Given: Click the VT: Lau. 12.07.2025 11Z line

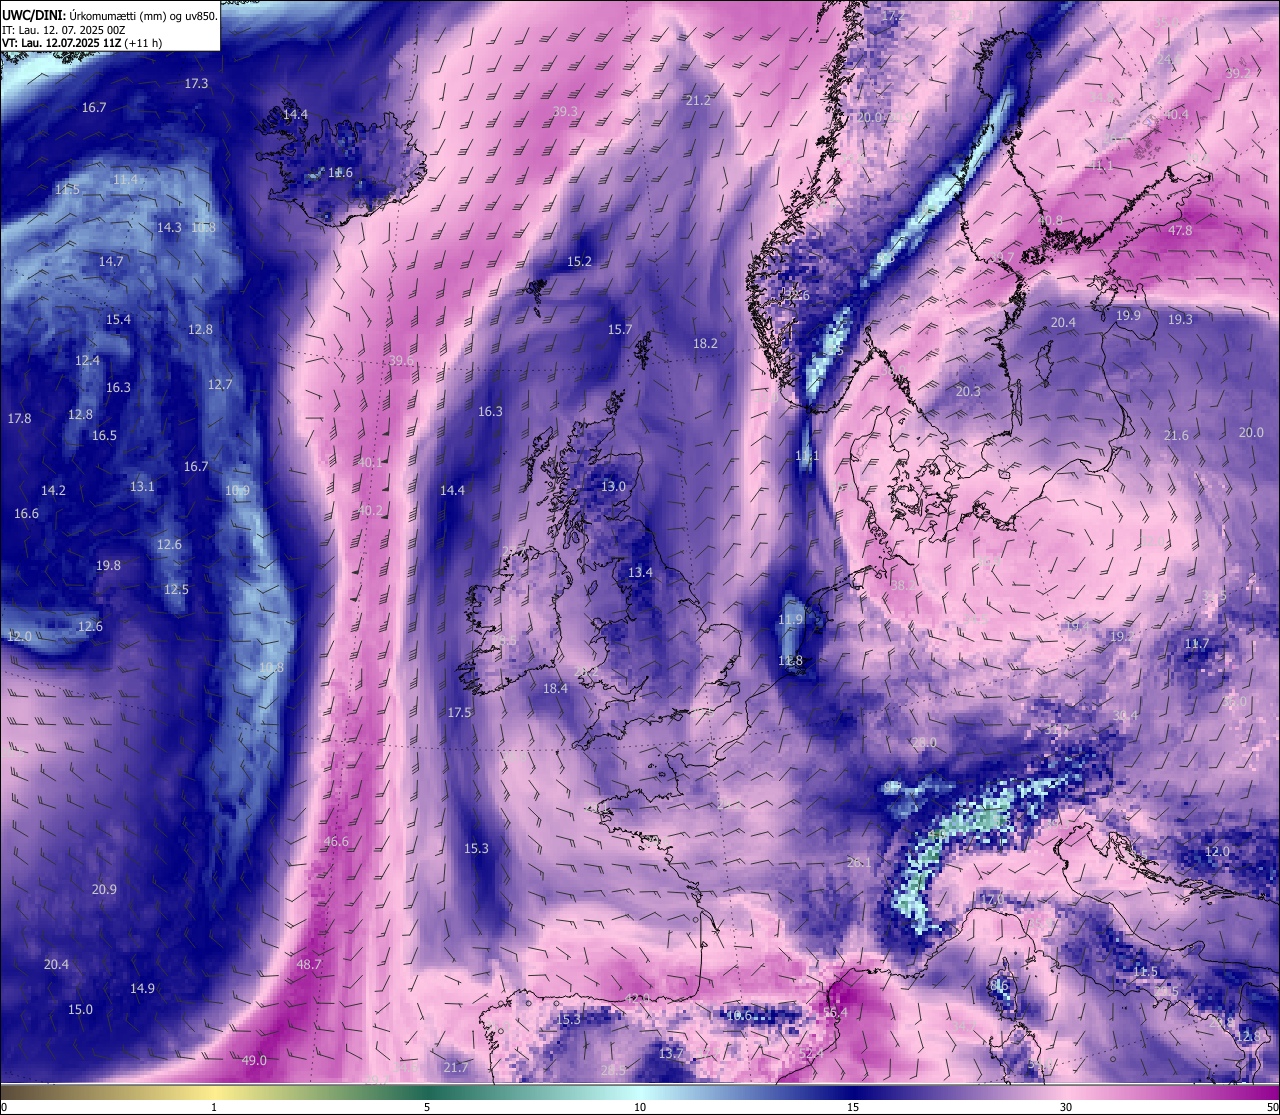Looking at the screenshot, I should pos(82,43).
